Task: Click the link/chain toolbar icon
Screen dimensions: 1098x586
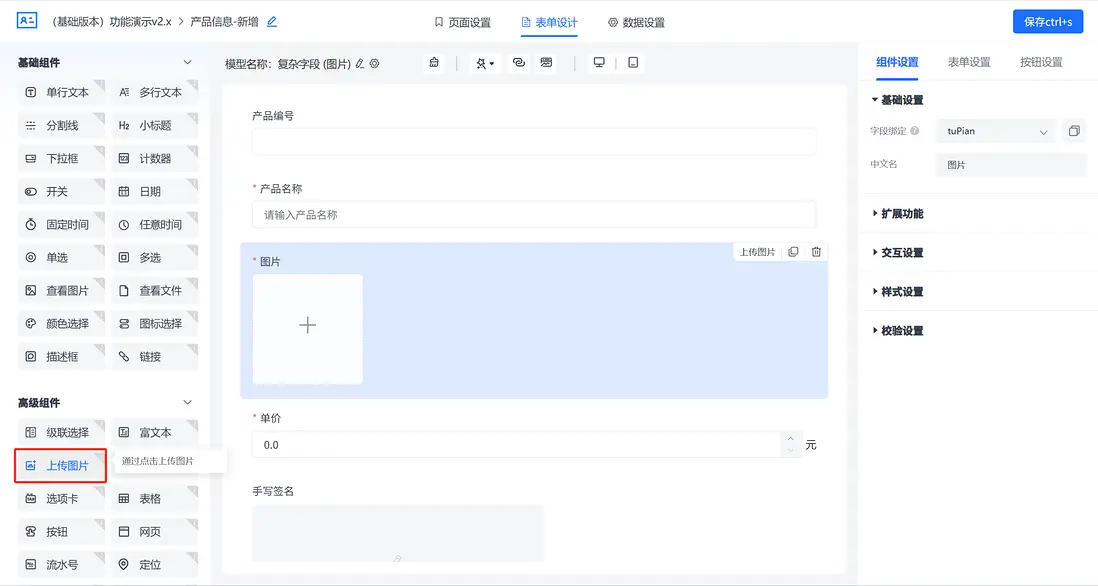Action: pyautogui.click(x=518, y=62)
